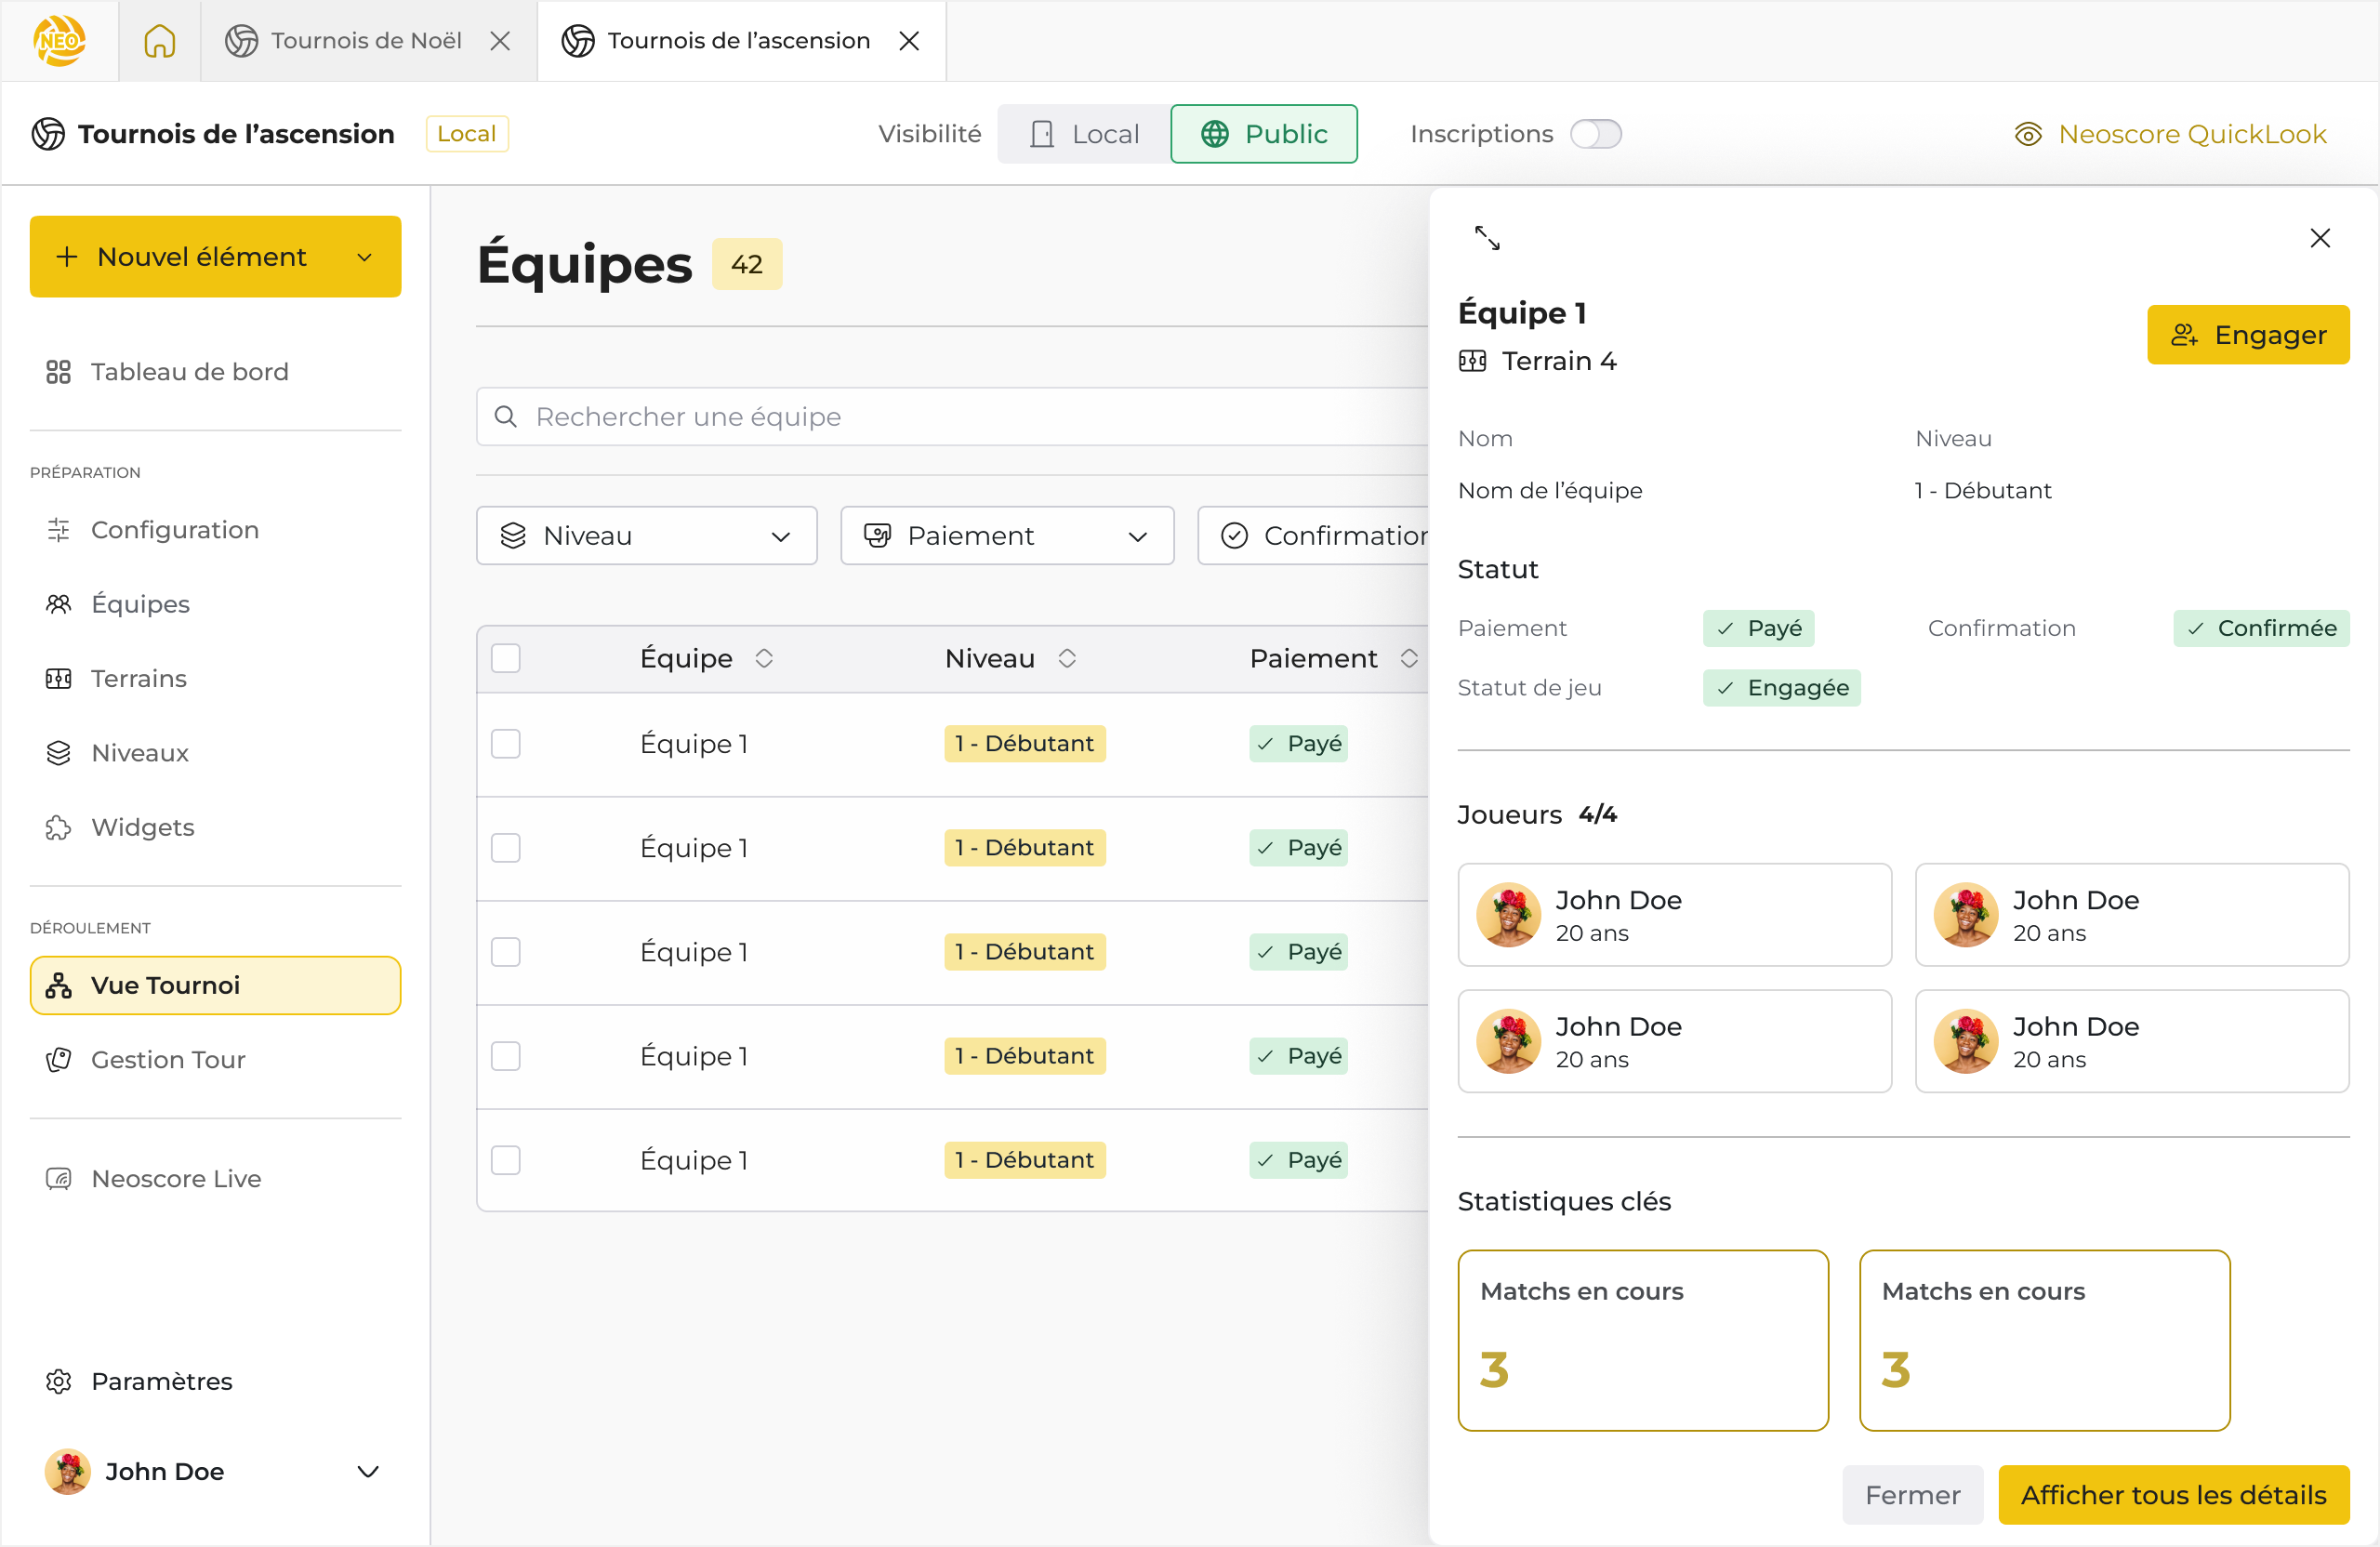This screenshot has height=1547, width=2380.
Task: Open Widgets in the sidebar
Action: tap(142, 827)
